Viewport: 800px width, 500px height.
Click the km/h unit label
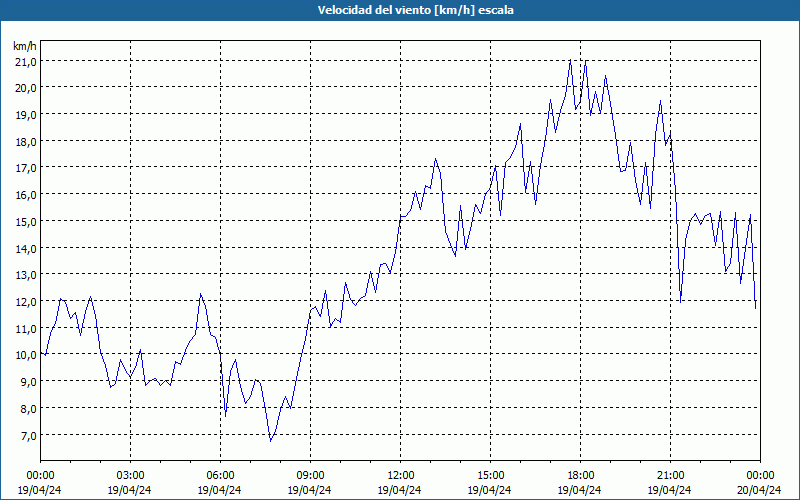[25, 46]
